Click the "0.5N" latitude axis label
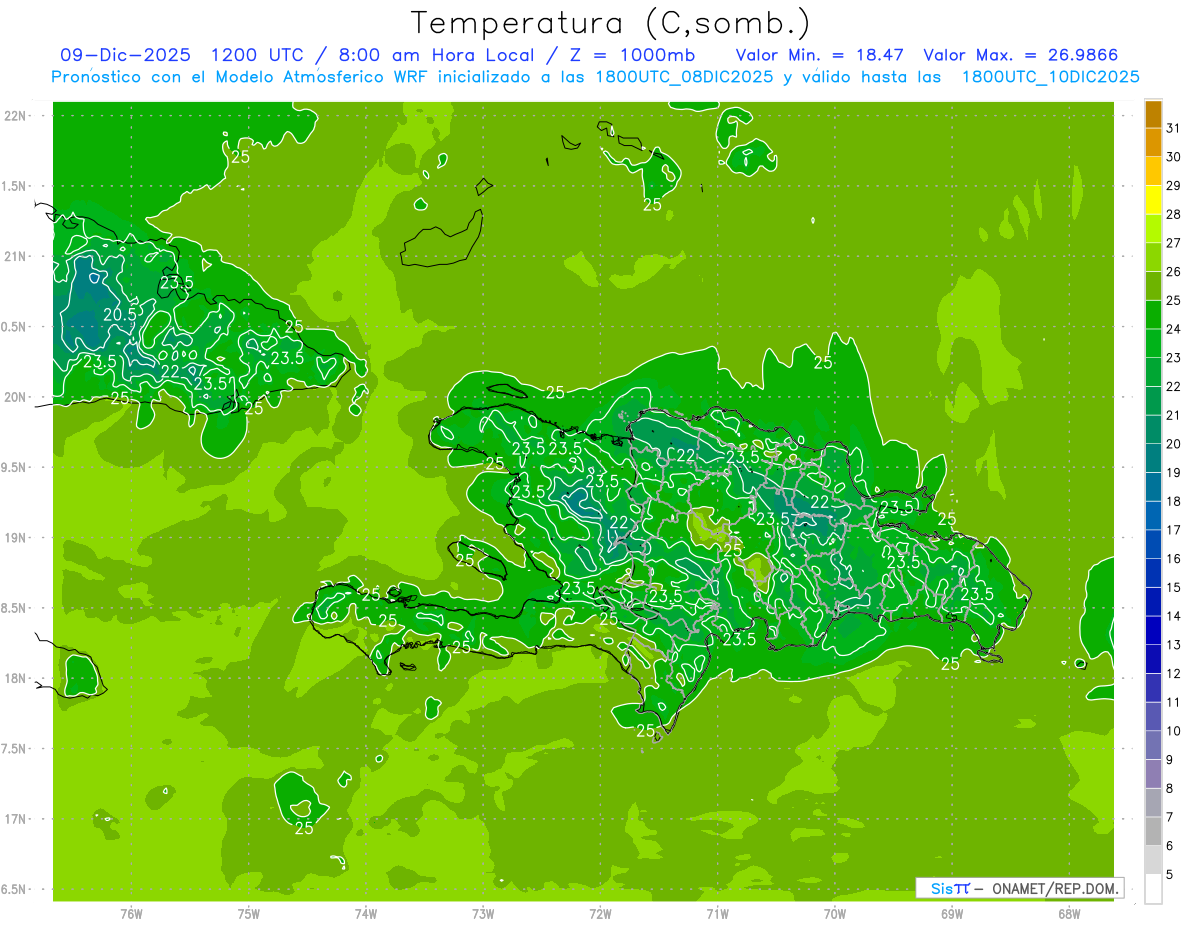 coord(14,327)
